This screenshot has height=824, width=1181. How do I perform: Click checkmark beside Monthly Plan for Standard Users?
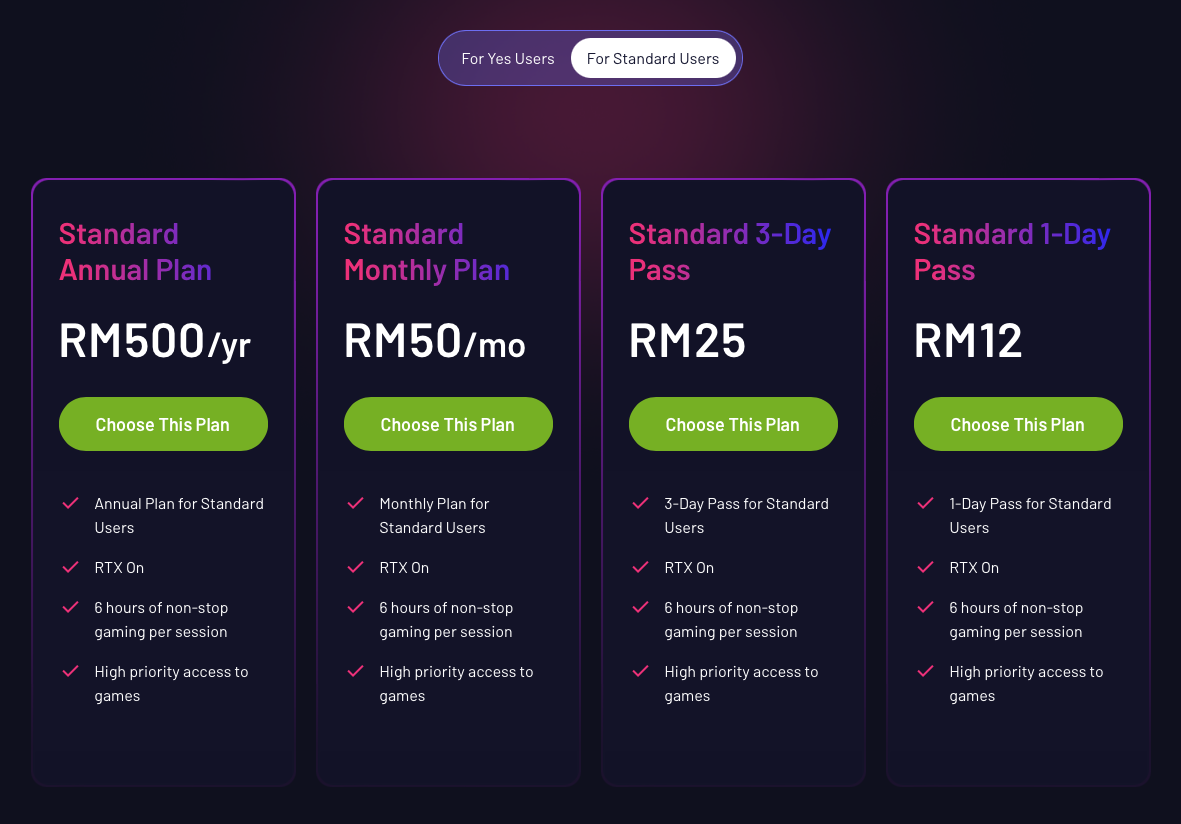click(x=356, y=503)
